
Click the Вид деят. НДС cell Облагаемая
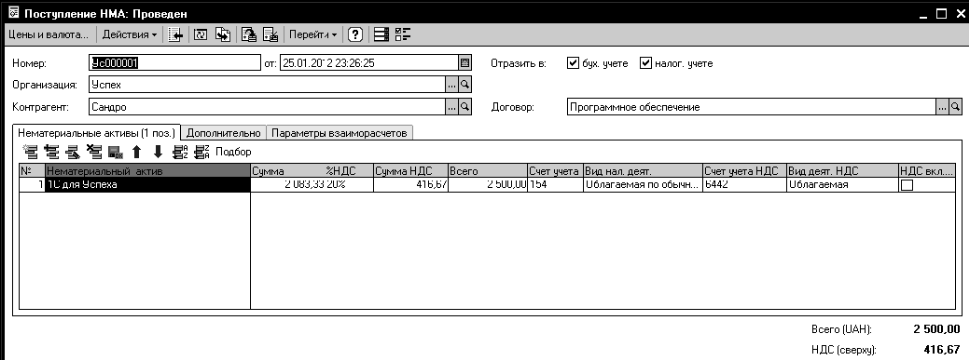click(842, 185)
